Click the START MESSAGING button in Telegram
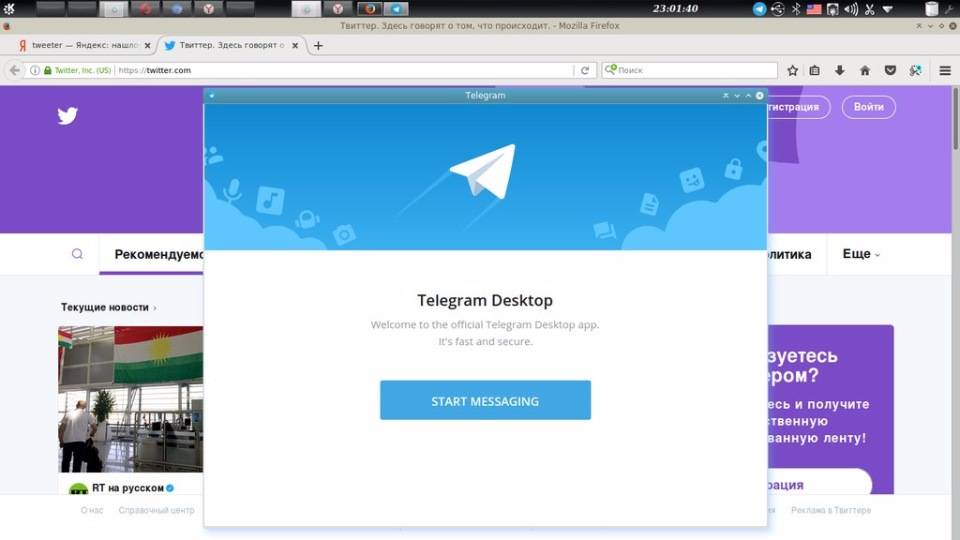This screenshot has height=540, width=960. 485,400
